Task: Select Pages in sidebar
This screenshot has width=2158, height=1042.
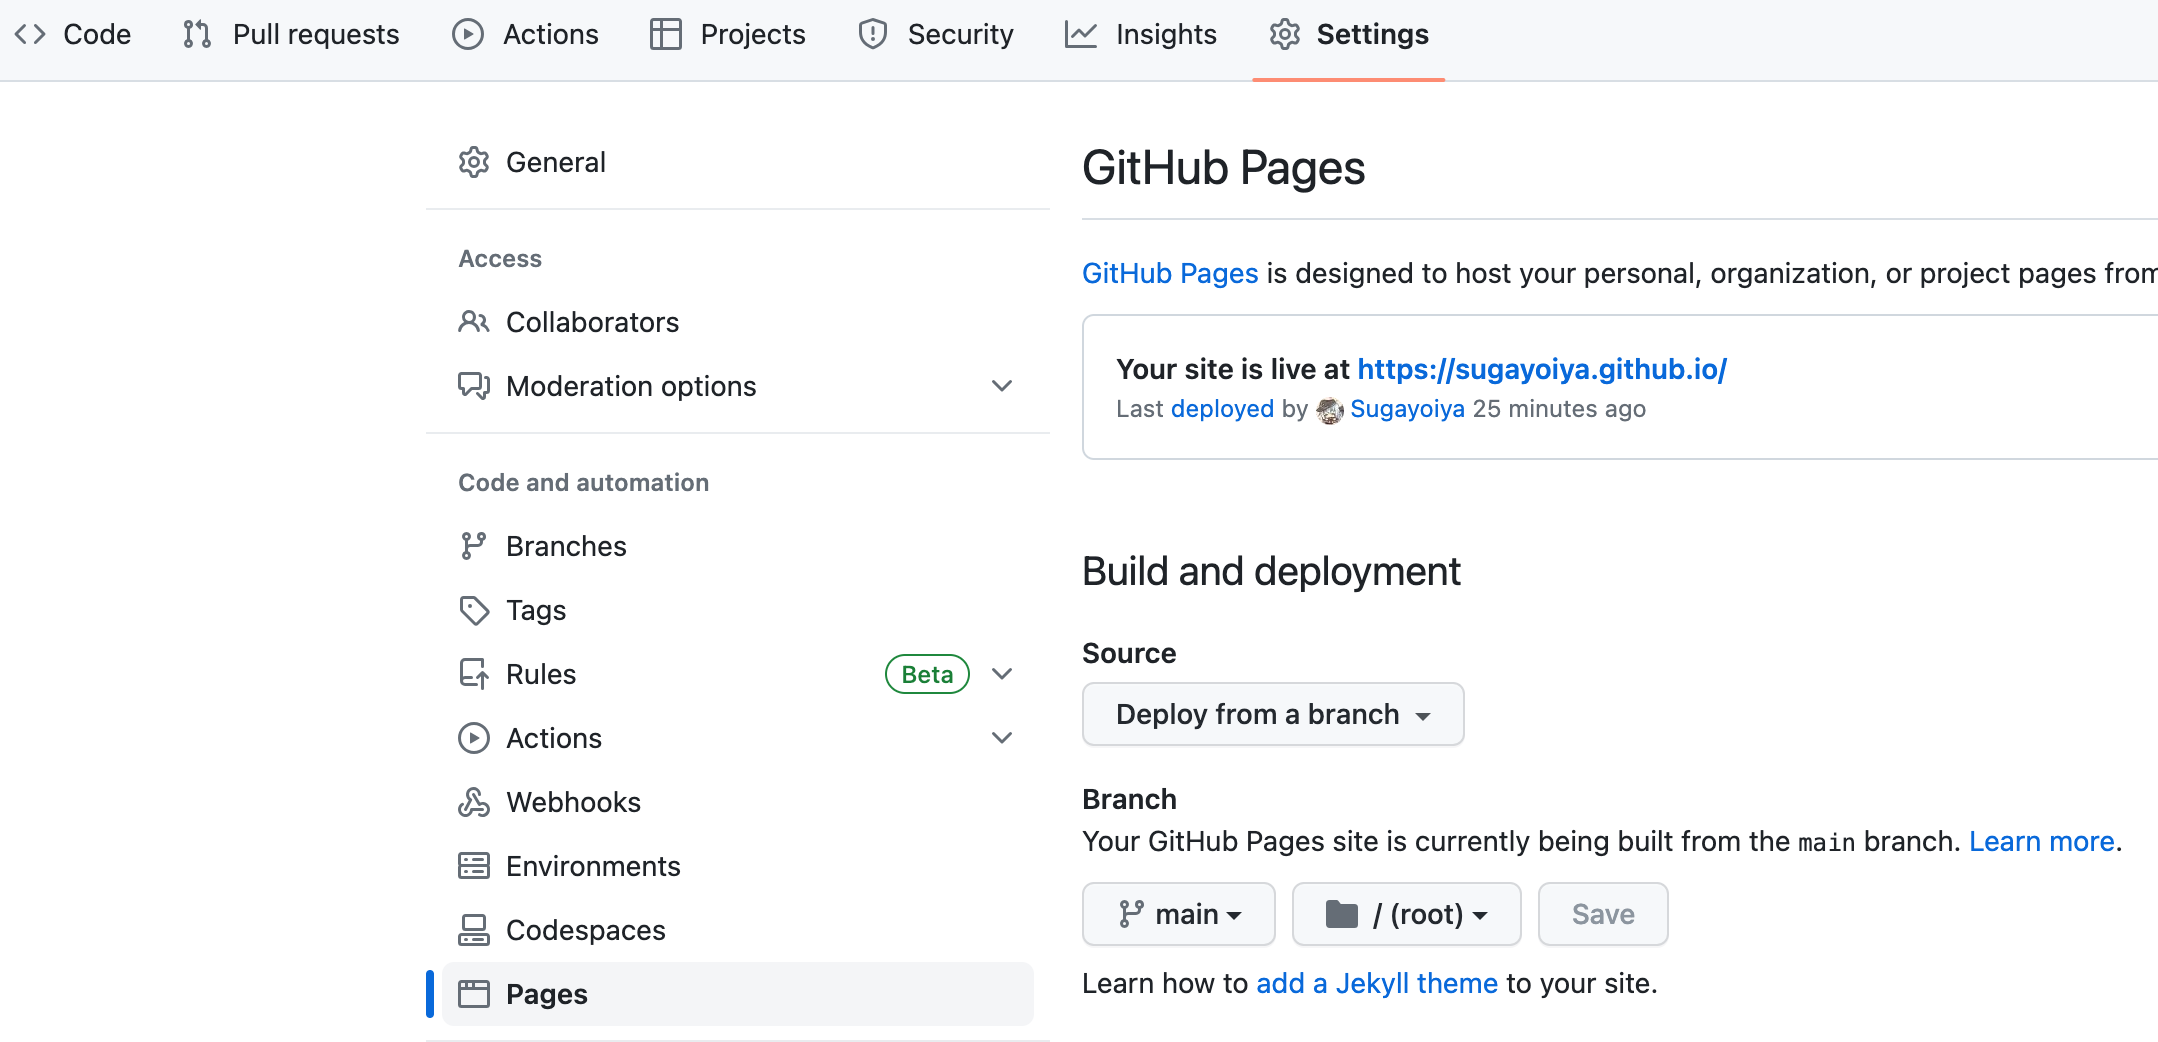Action: click(x=738, y=994)
